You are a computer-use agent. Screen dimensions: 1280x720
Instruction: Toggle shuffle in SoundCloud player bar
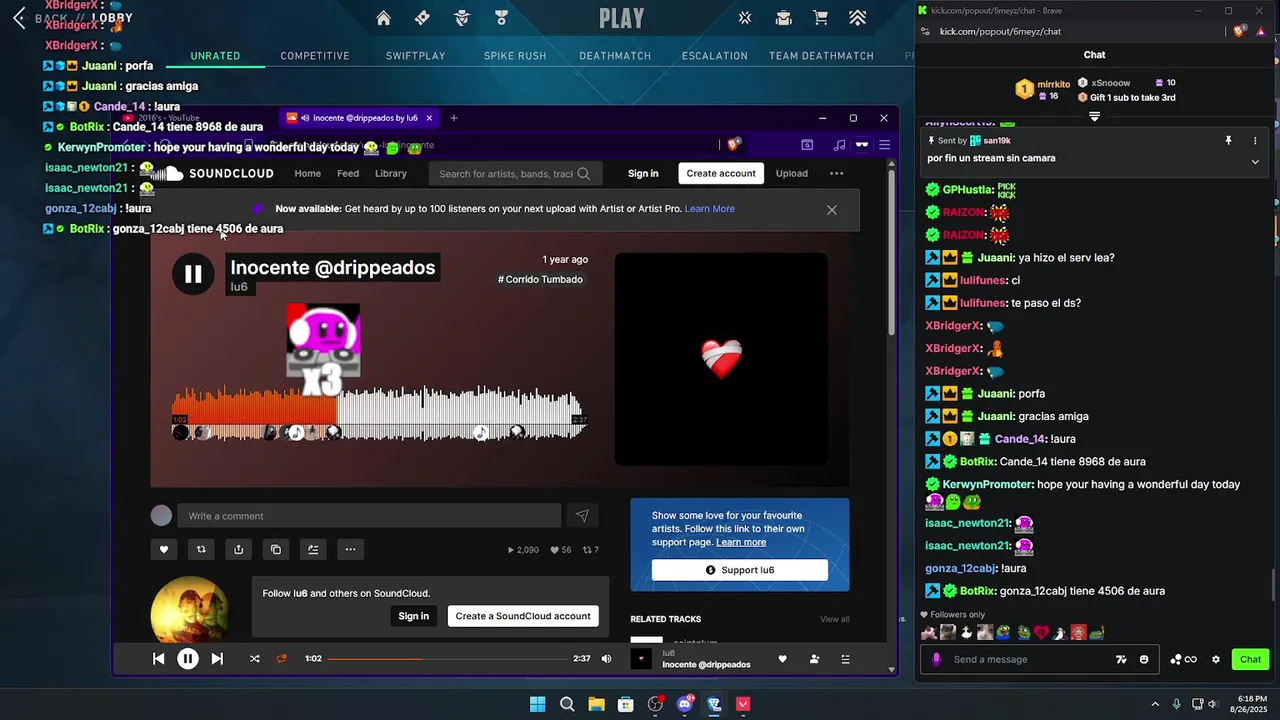(x=254, y=659)
